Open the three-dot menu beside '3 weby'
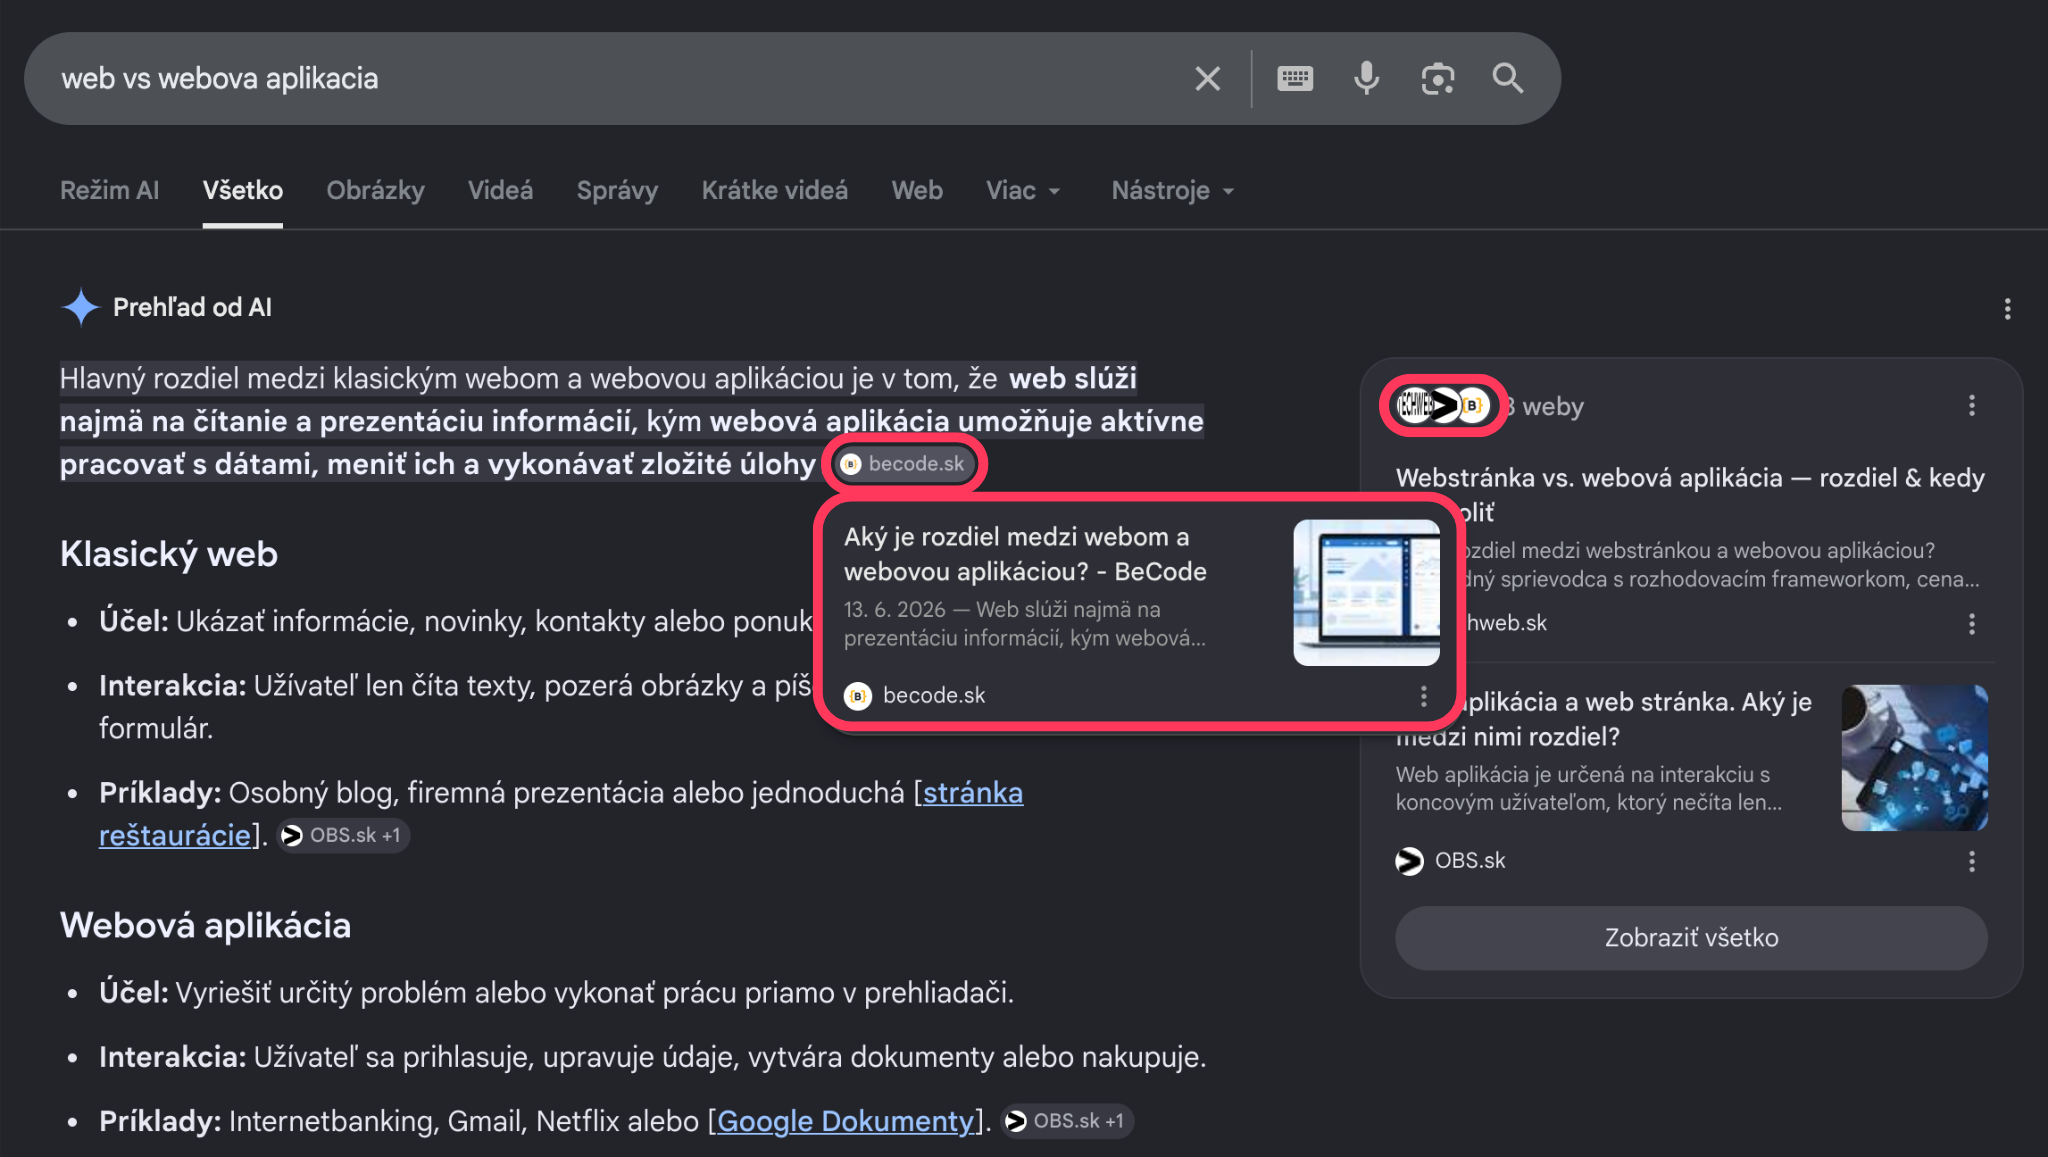The image size is (2048, 1157). coord(1971,405)
